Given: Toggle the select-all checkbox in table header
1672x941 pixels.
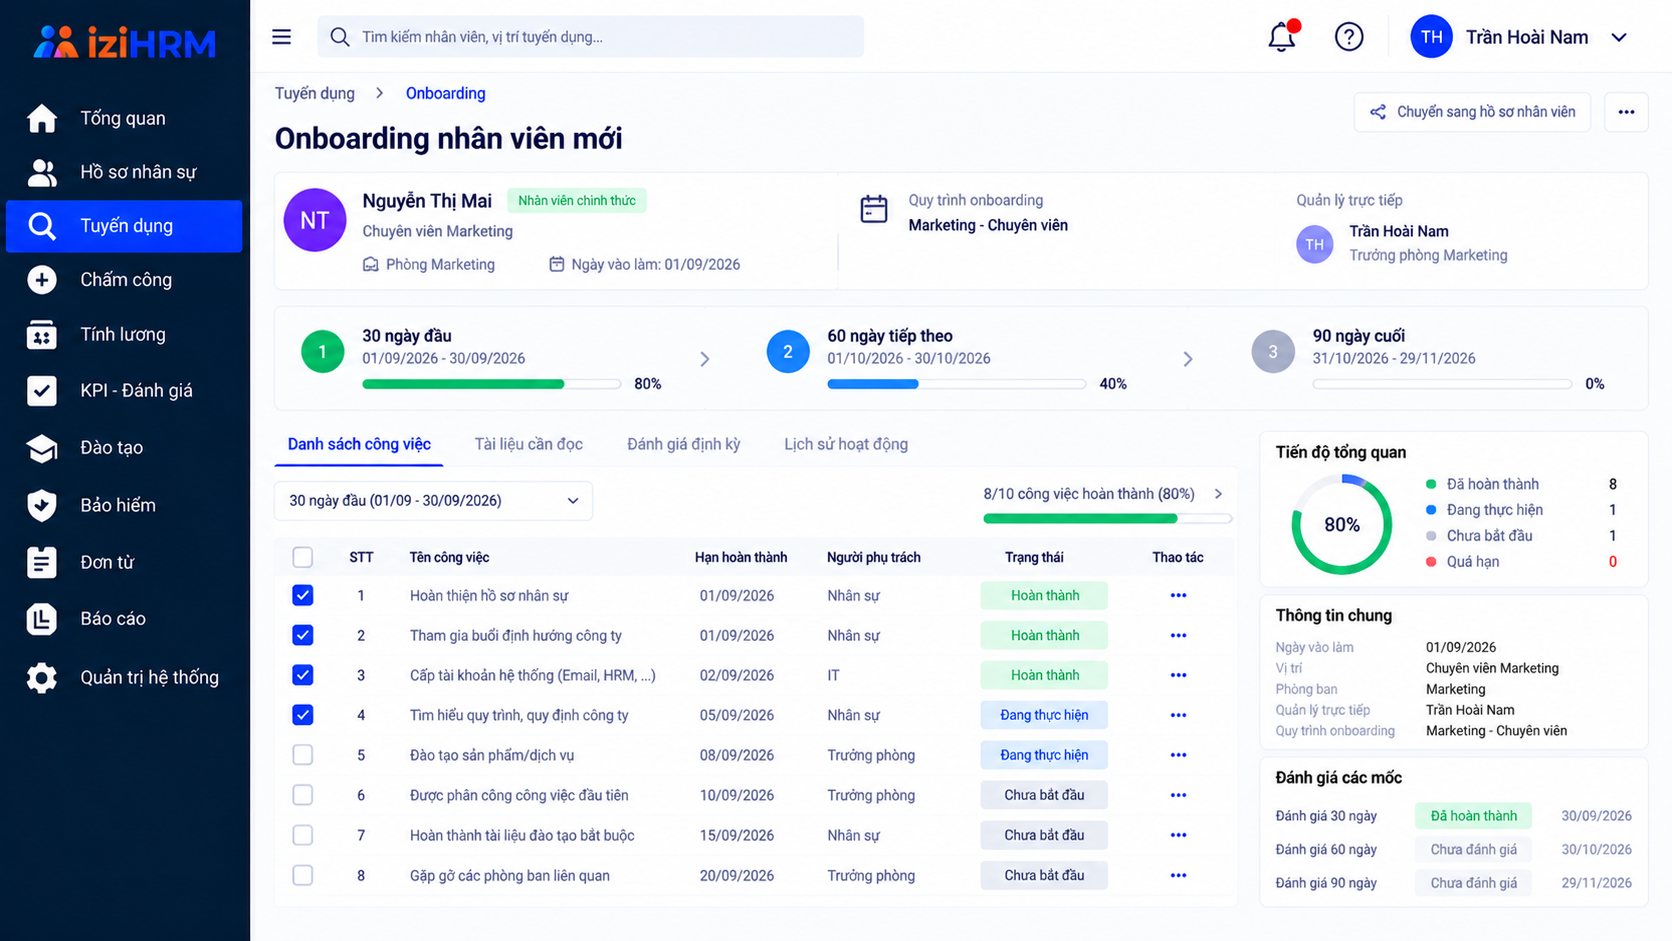Looking at the screenshot, I should pyautogui.click(x=303, y=557).
